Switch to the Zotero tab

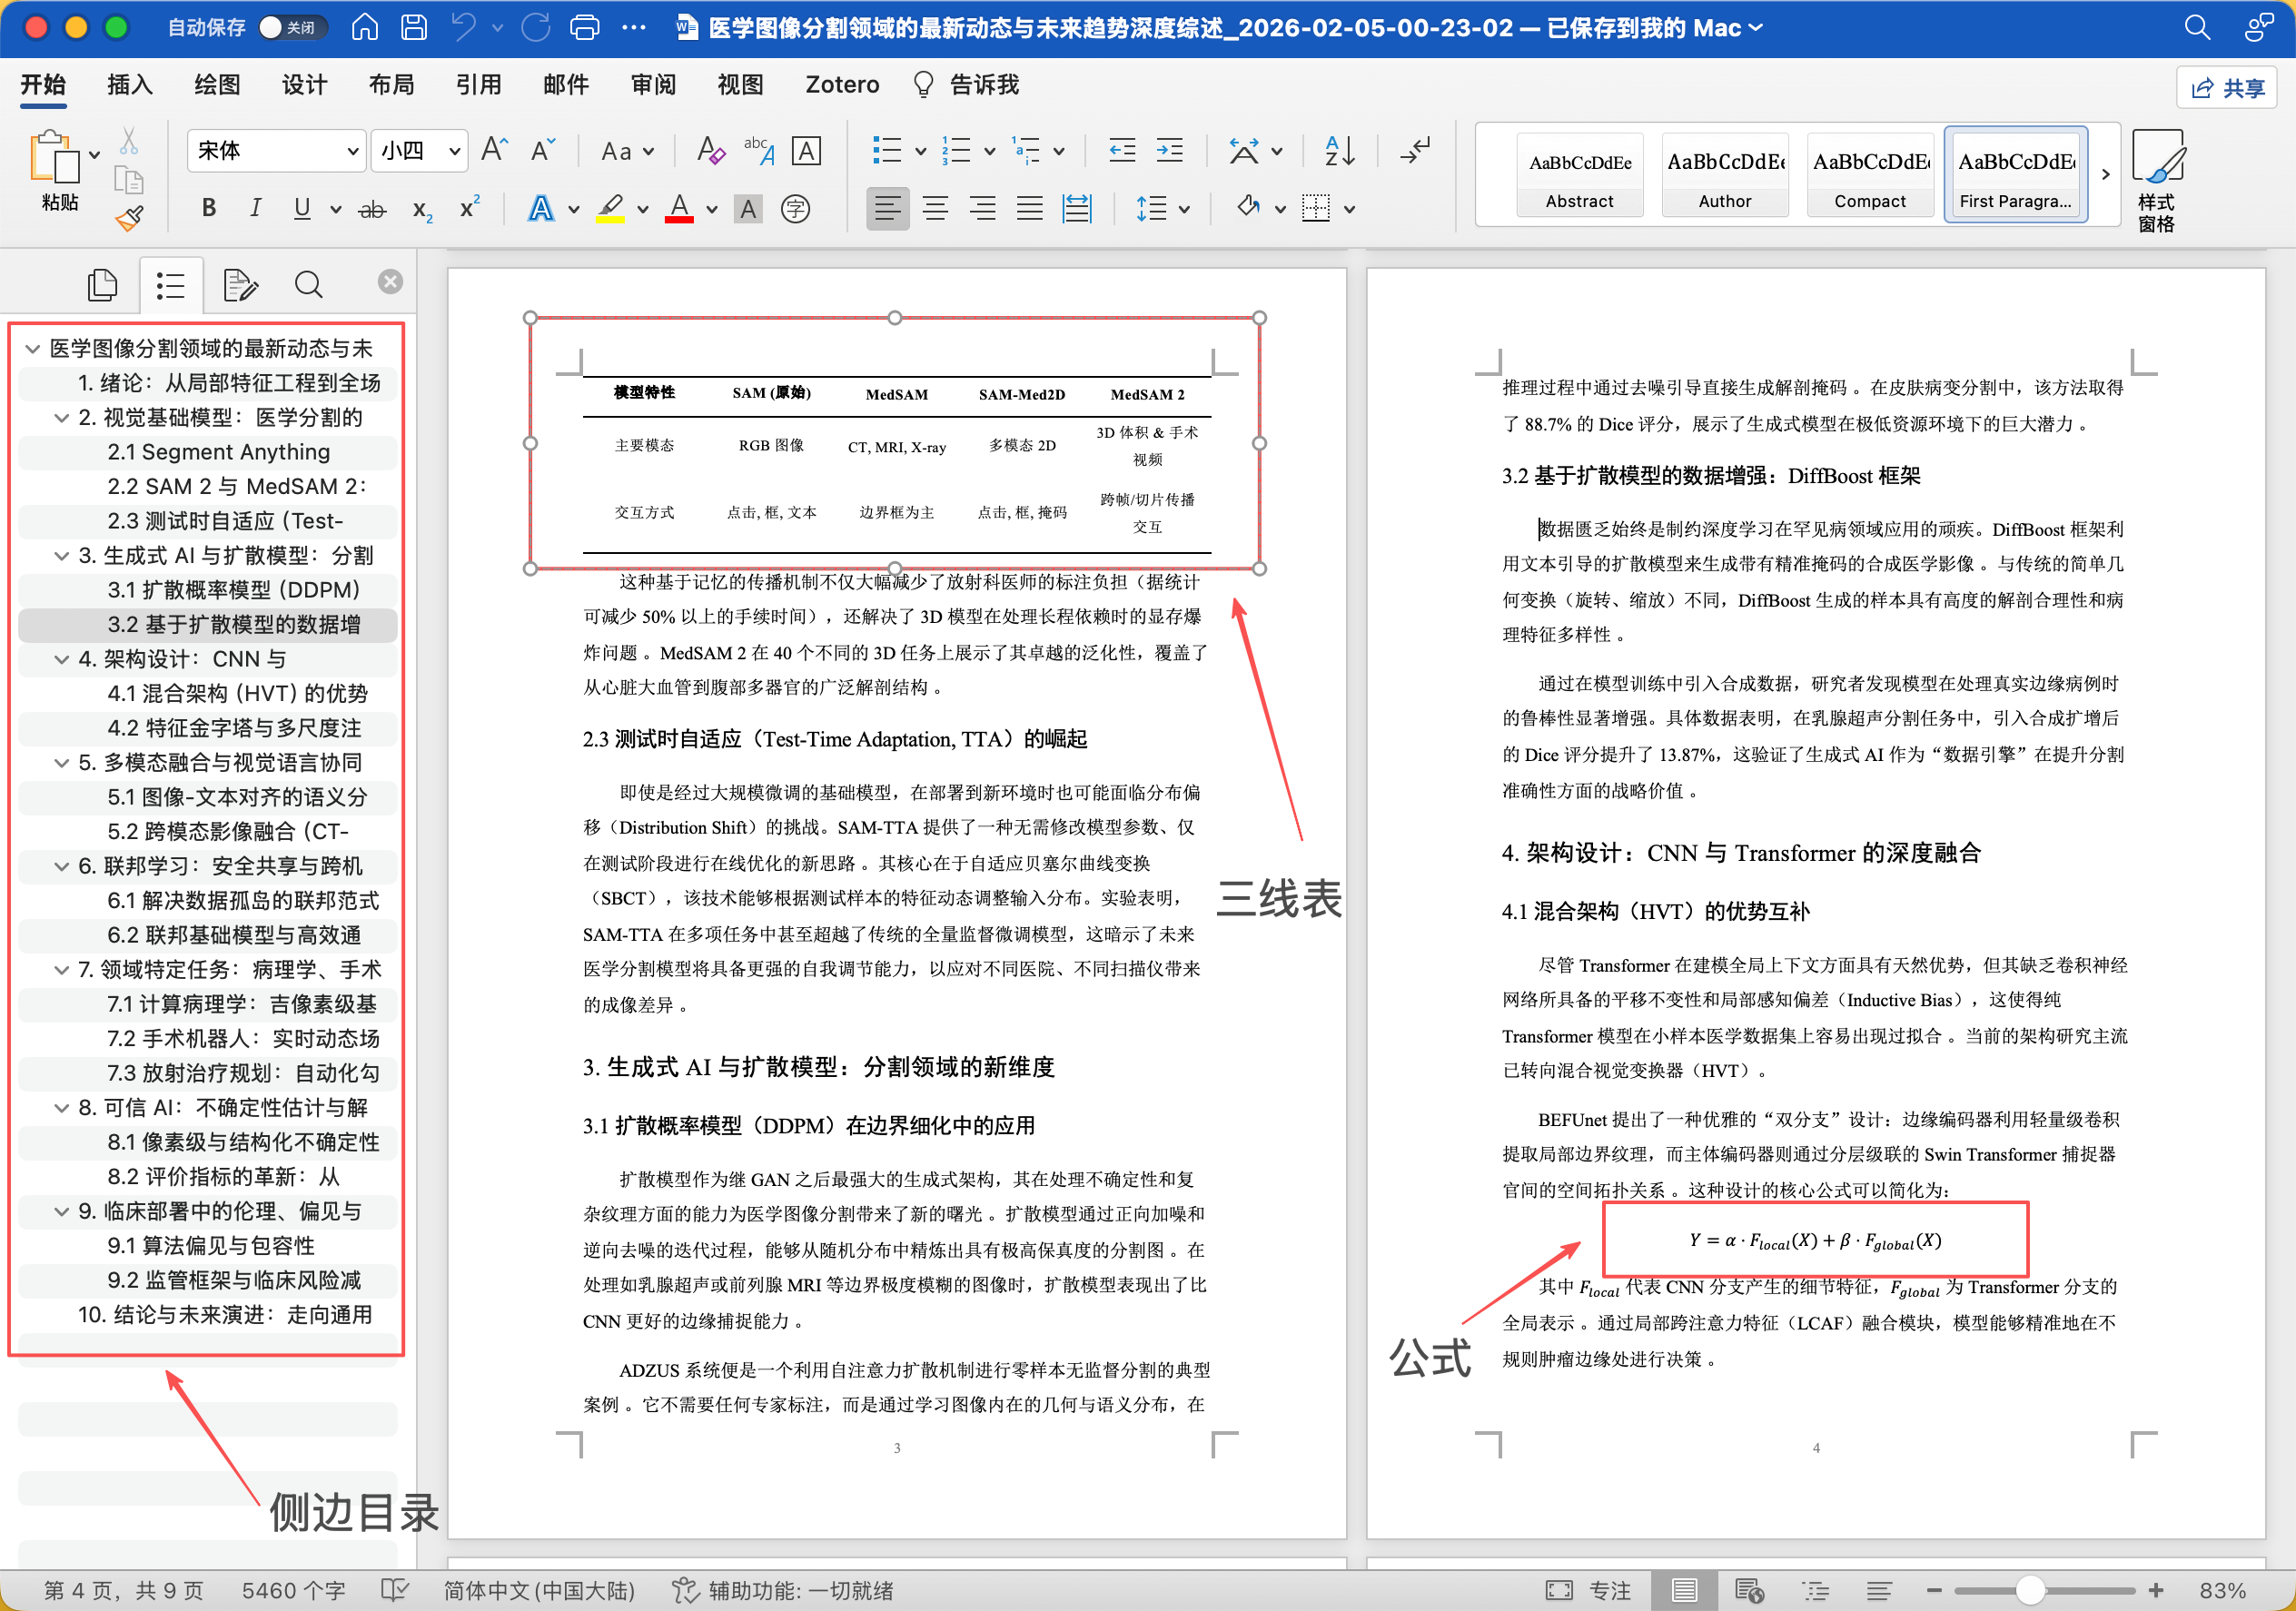tap(842, 85)
